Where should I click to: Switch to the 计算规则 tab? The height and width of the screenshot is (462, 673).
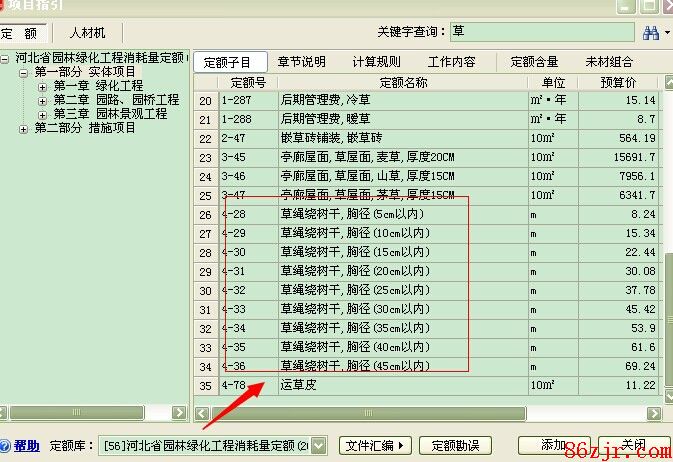tap(377, 62)
